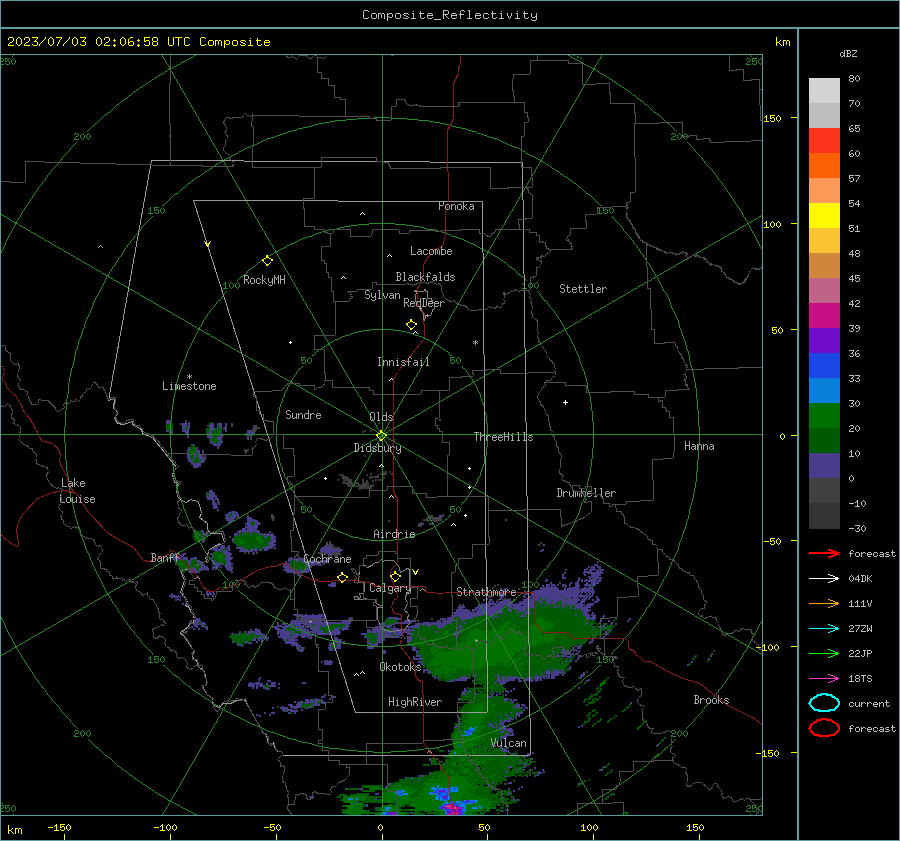Click the white 04DK arrow icon

pos(824,579)
